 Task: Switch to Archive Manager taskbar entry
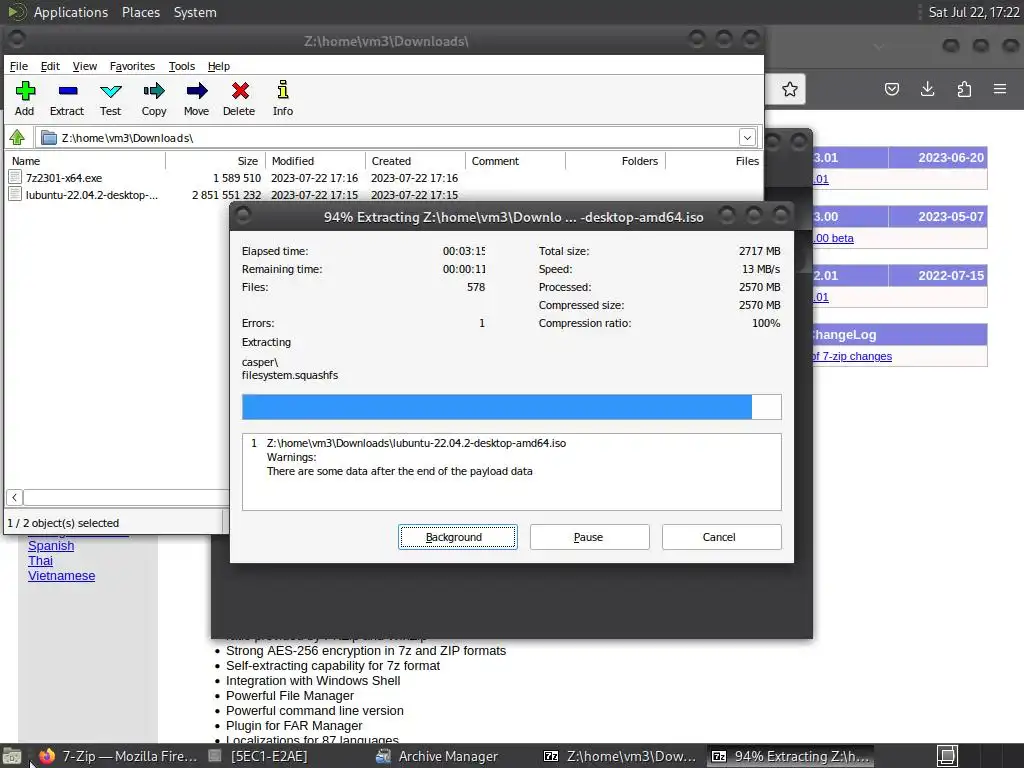click(x=437, y=756)
